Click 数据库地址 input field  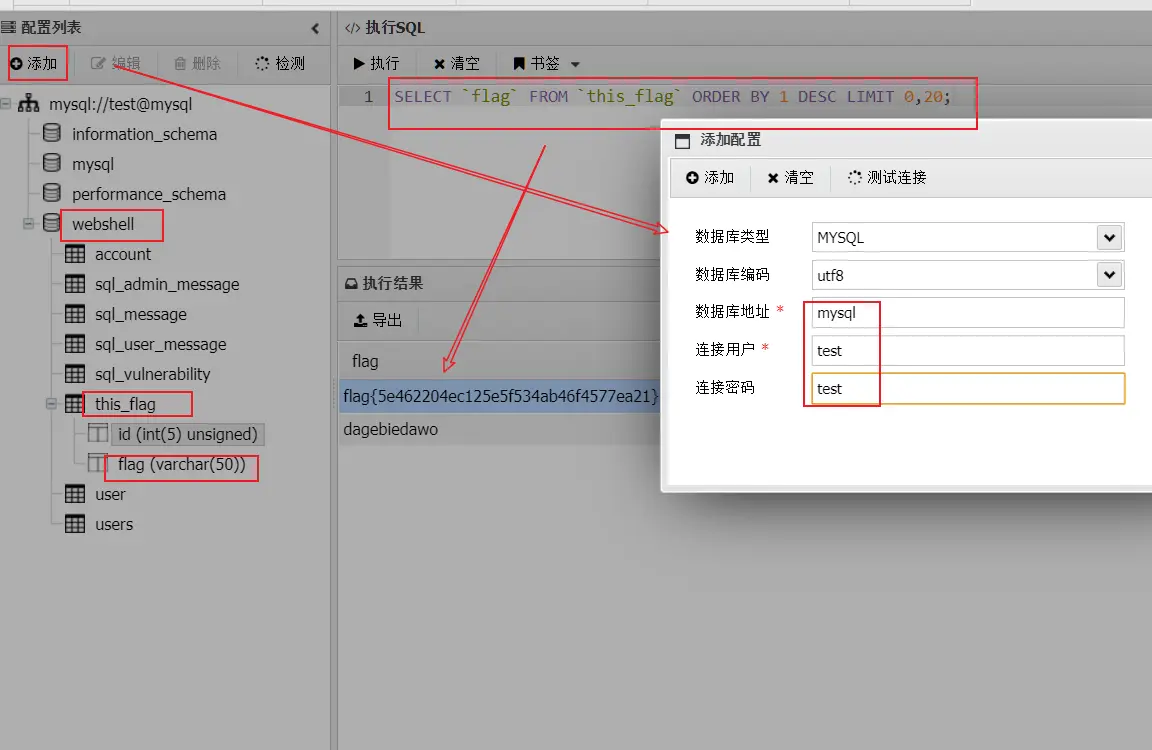coord(968,313)
